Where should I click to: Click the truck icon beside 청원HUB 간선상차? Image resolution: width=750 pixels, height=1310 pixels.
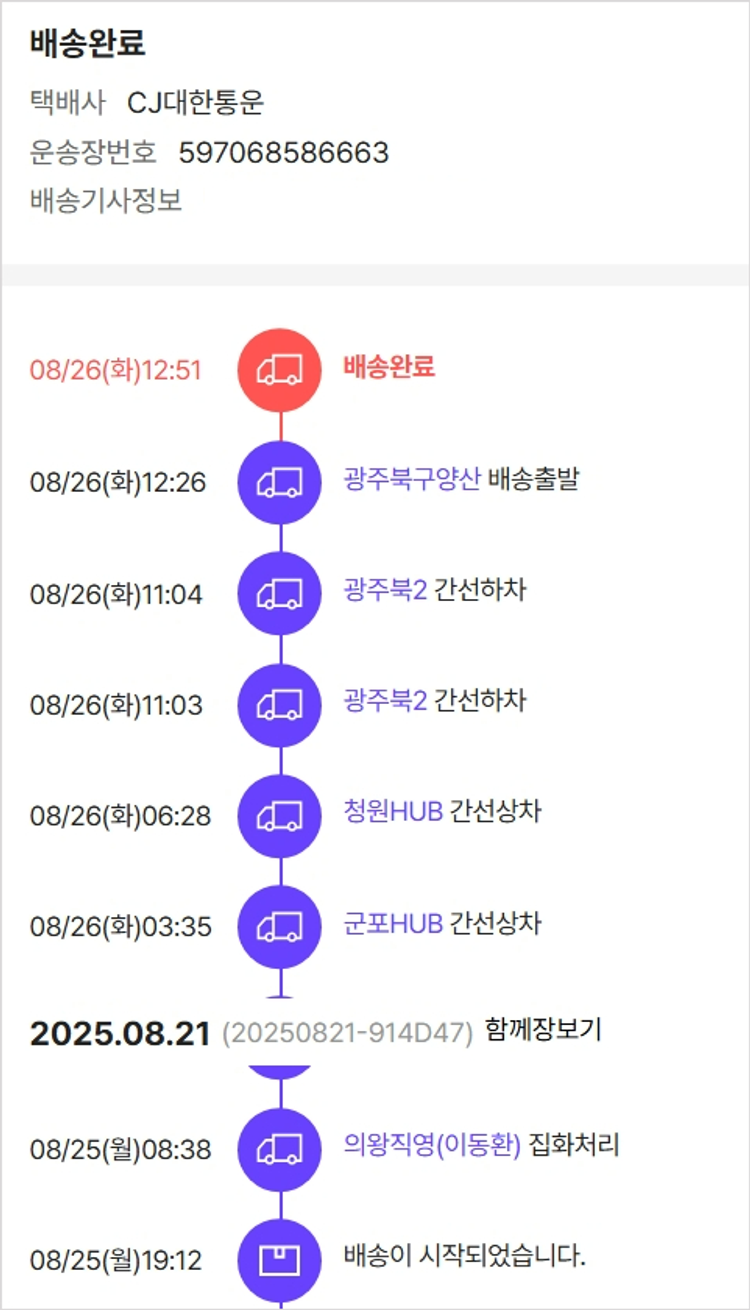tap(280, 816)
